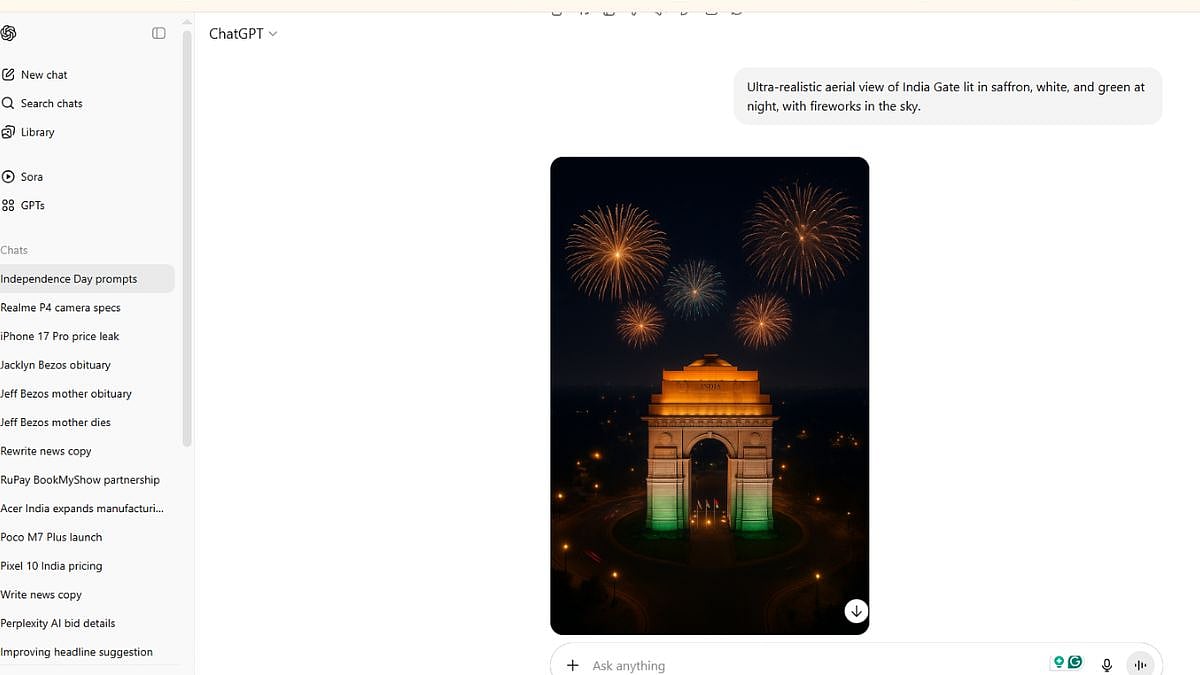Start voice mode with the waveform button
Viewport: 1200px width, 675px height.
(x=1140, y=665)
